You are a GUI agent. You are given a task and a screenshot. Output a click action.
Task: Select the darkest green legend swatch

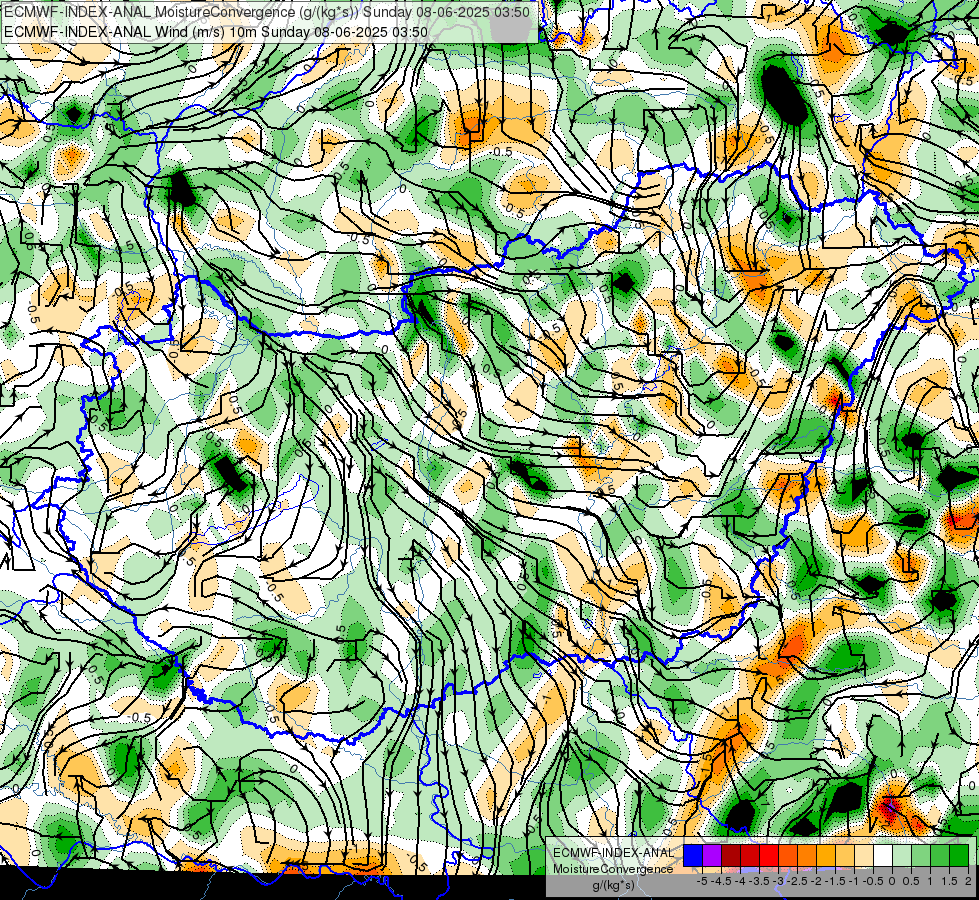[x=959, y=855]
